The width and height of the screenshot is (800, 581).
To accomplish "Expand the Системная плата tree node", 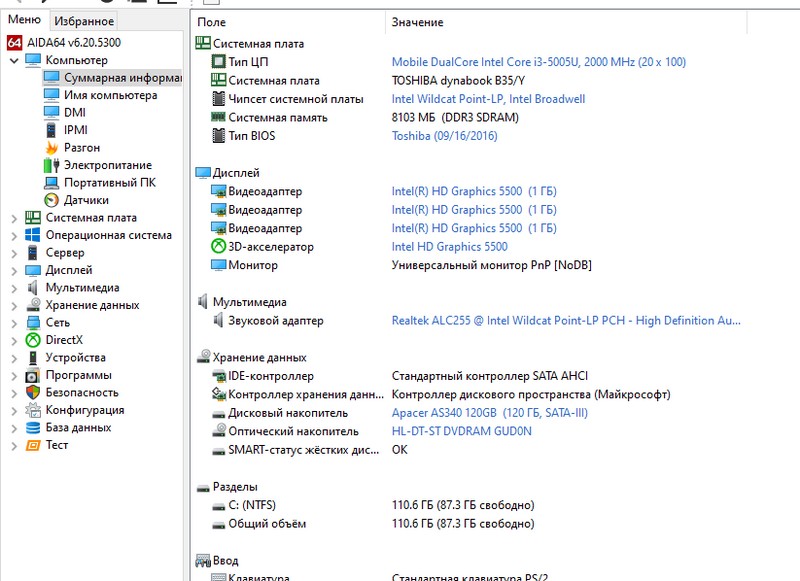I will (14, 218).
